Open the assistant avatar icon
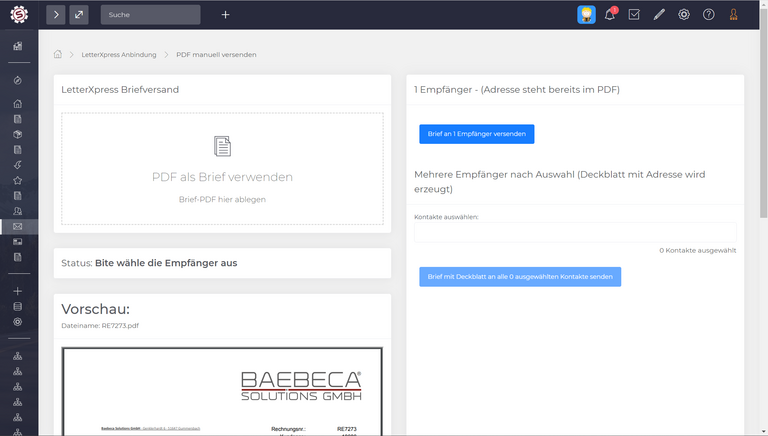 pyautogui.click(x=586, y=15)
